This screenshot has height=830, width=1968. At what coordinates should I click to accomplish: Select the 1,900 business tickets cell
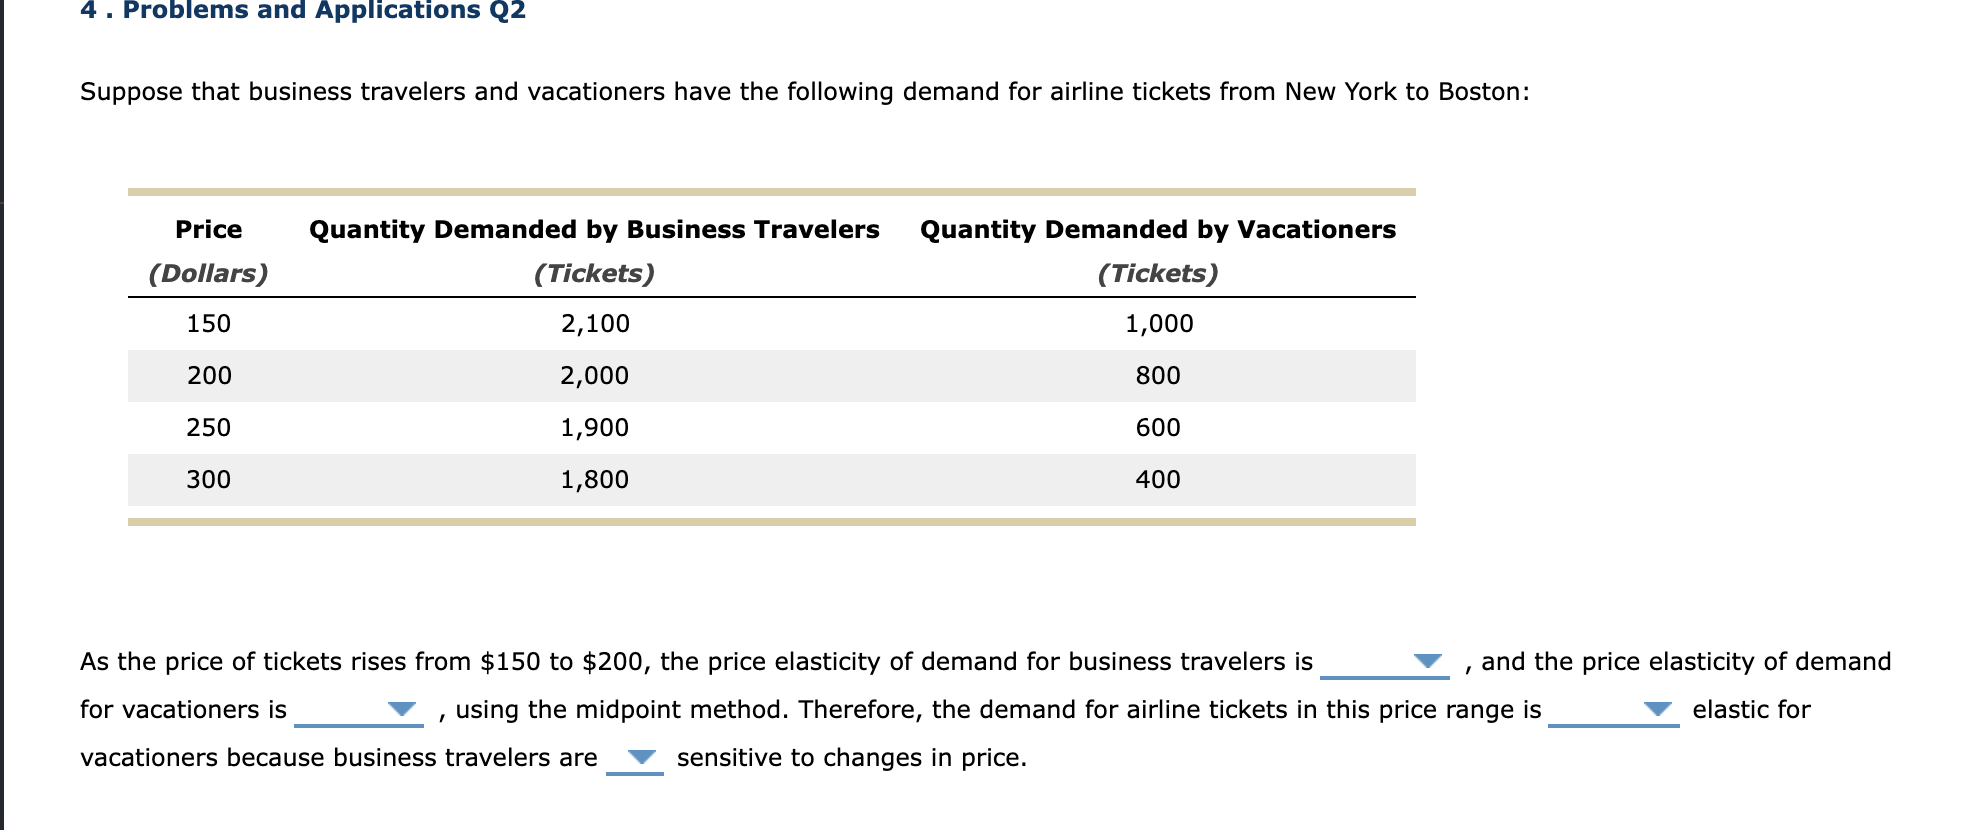tap(594, 428)
